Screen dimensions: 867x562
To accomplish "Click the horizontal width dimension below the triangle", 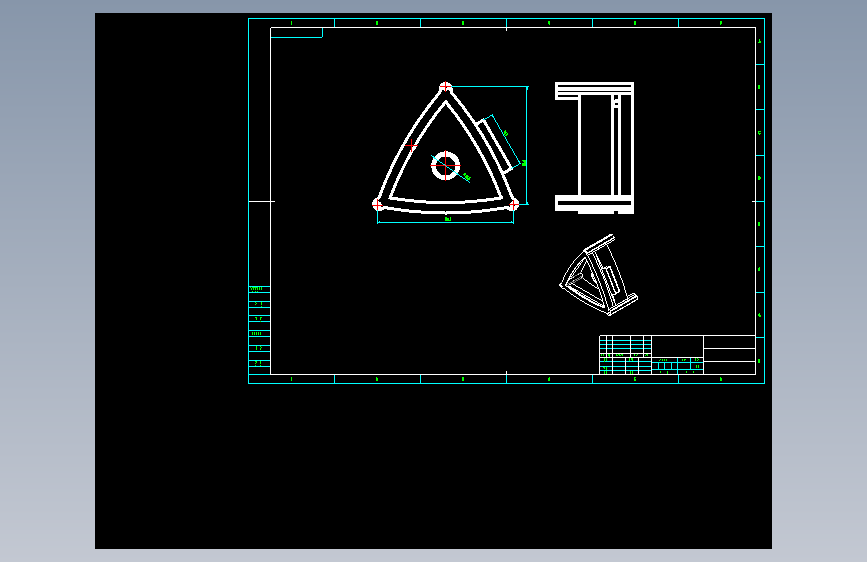I will 446,222.
